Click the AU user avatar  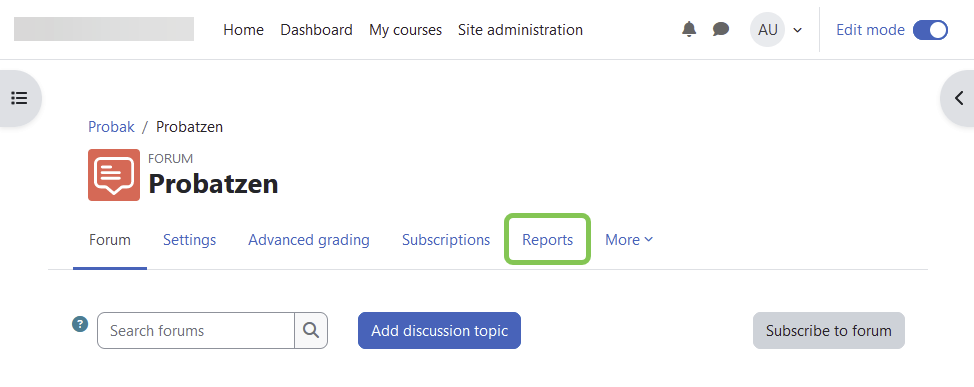tap(768, 30)
